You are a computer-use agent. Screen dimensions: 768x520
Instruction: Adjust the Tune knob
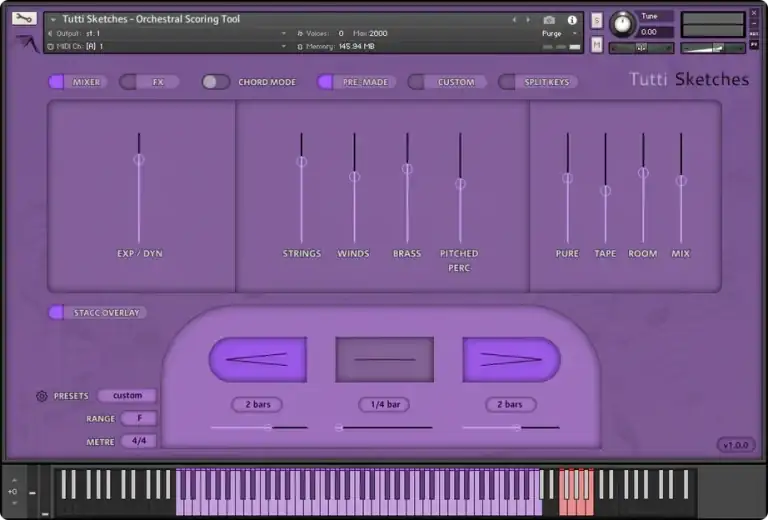click(622, 24)
